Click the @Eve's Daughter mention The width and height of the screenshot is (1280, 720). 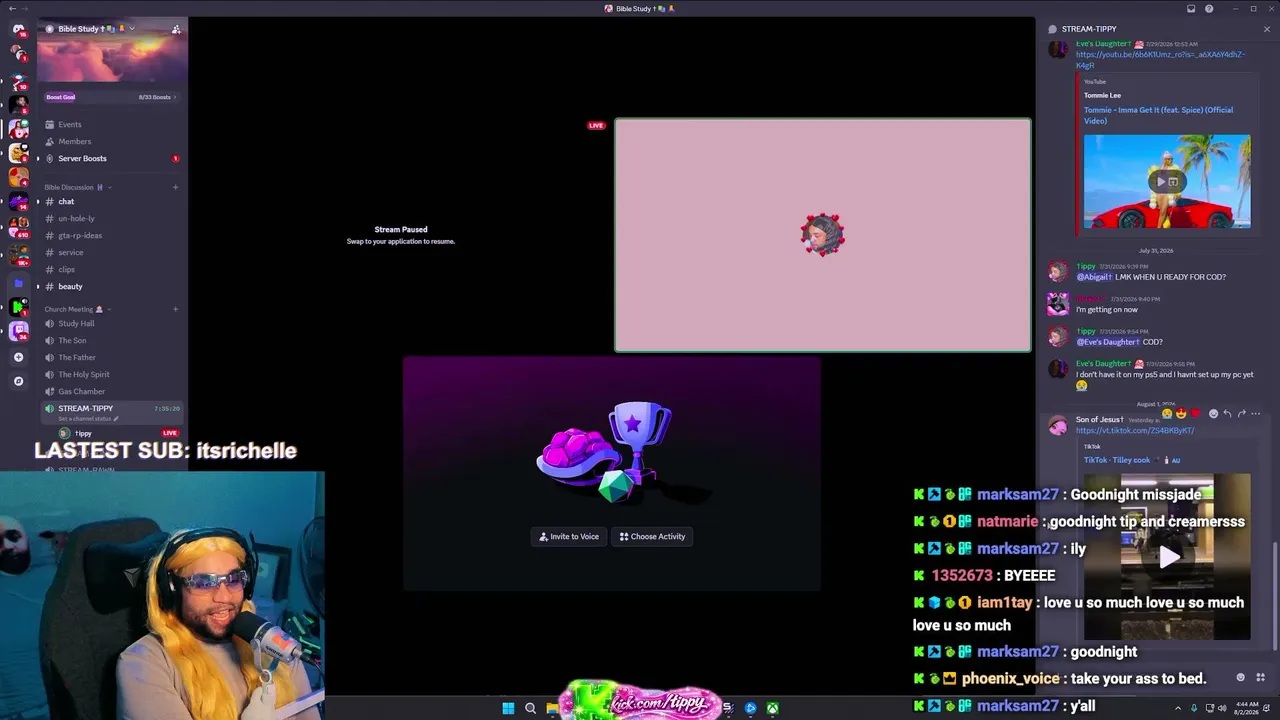pos(1108,342)
